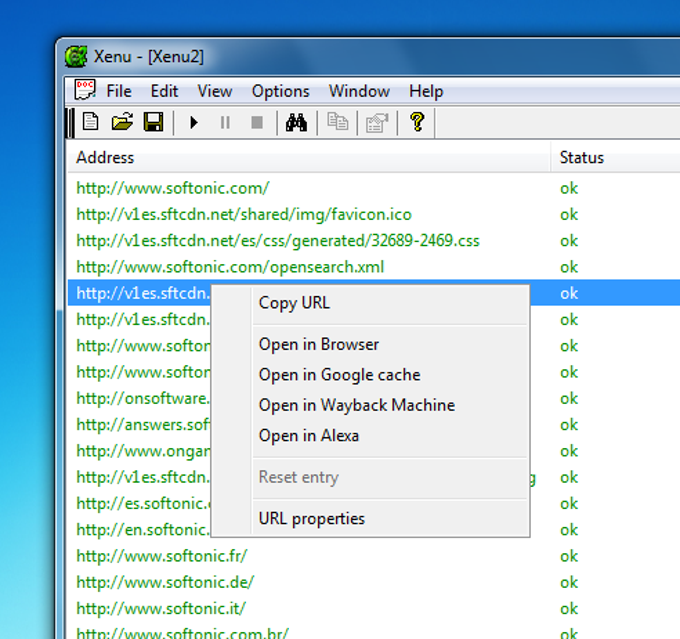Viewport: 680px width, 639px height.
Task: Click the greyed Reset entry item
Action: click(369, 477)
